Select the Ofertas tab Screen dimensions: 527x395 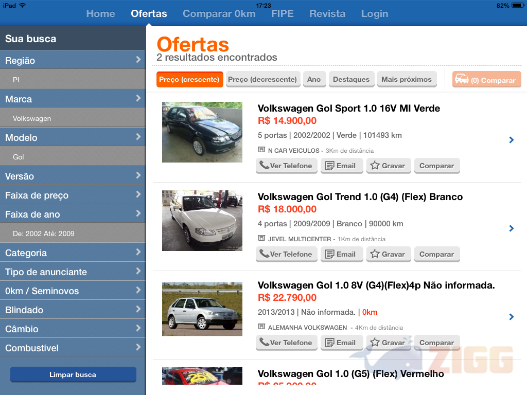tap(149, 14)
